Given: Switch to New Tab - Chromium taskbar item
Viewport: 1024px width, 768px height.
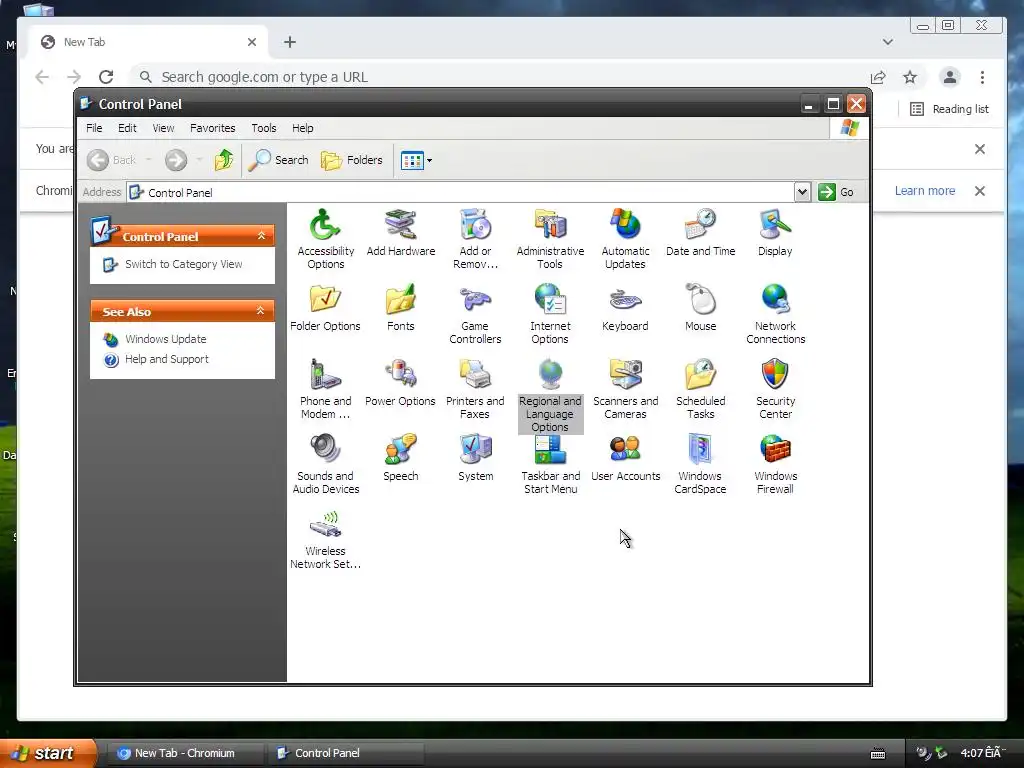Looking at the screenshot, I should coord(184,753).
